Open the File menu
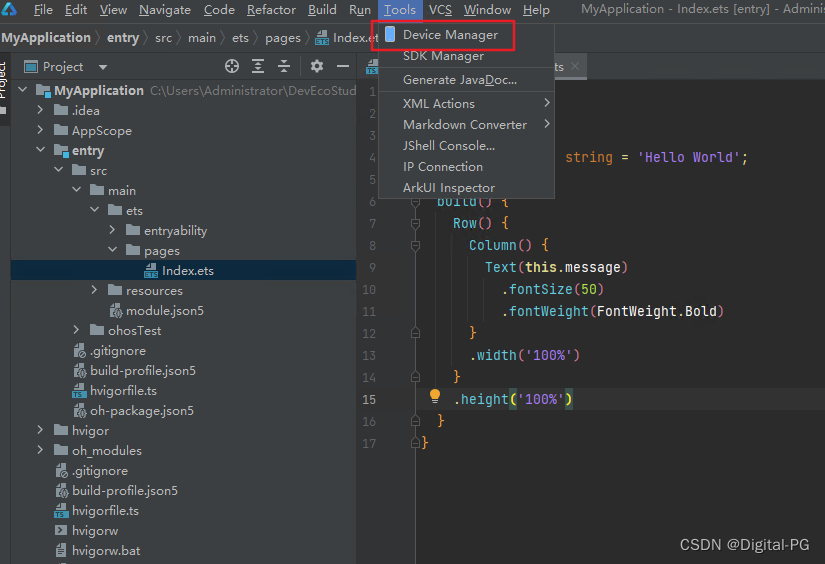The height and width of the screenshot is (564, 825). [x=43, y=9]
